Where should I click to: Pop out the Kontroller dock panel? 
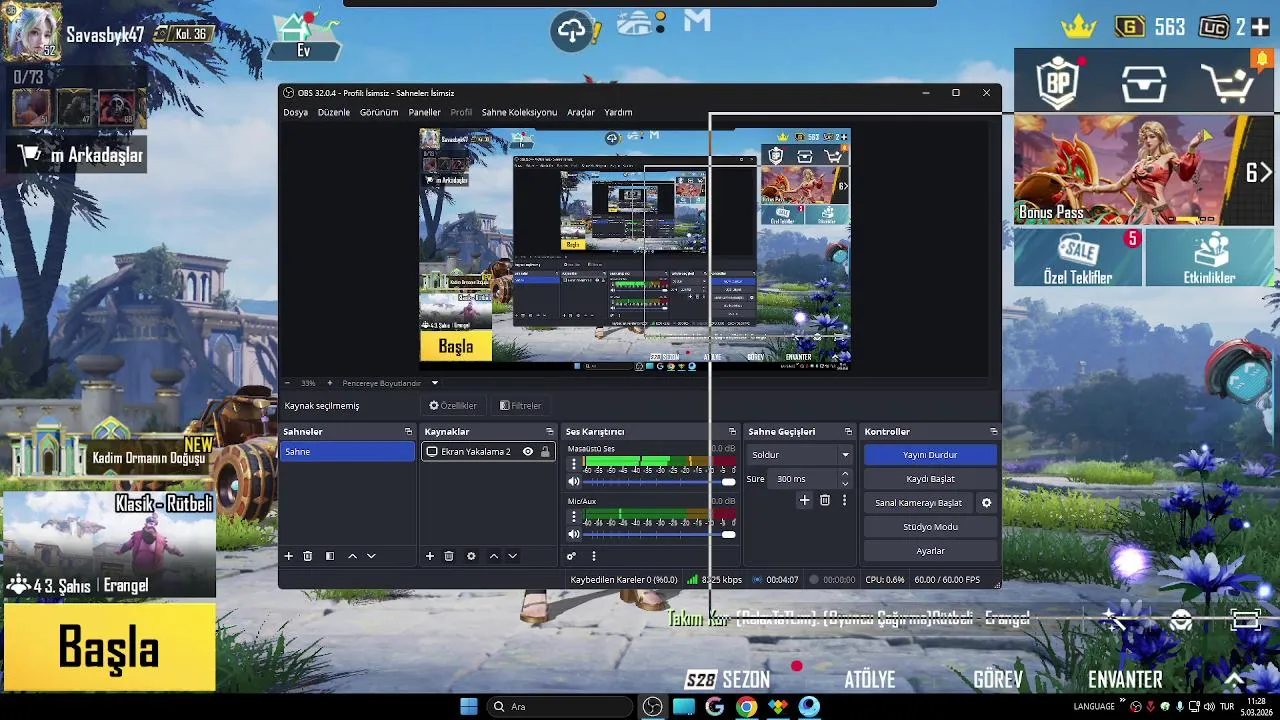click(993, 432)
